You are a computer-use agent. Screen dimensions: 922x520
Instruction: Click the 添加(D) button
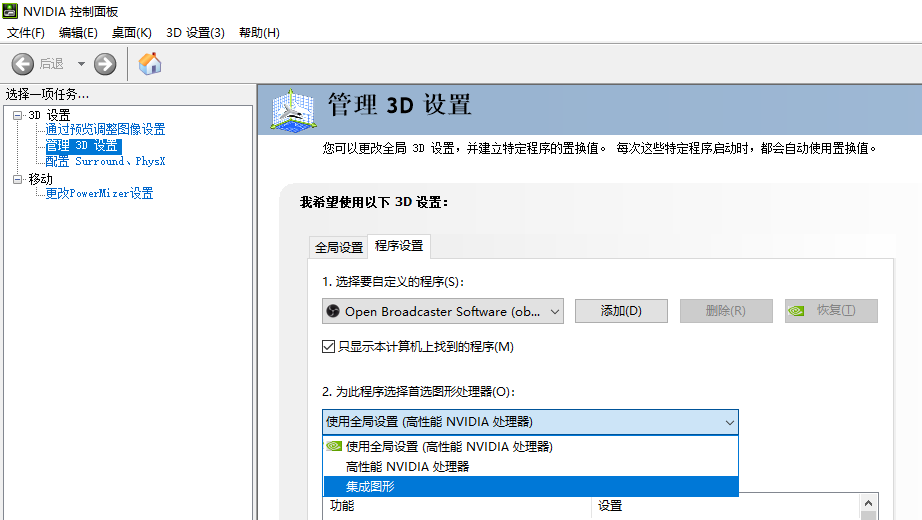point(621,311)
